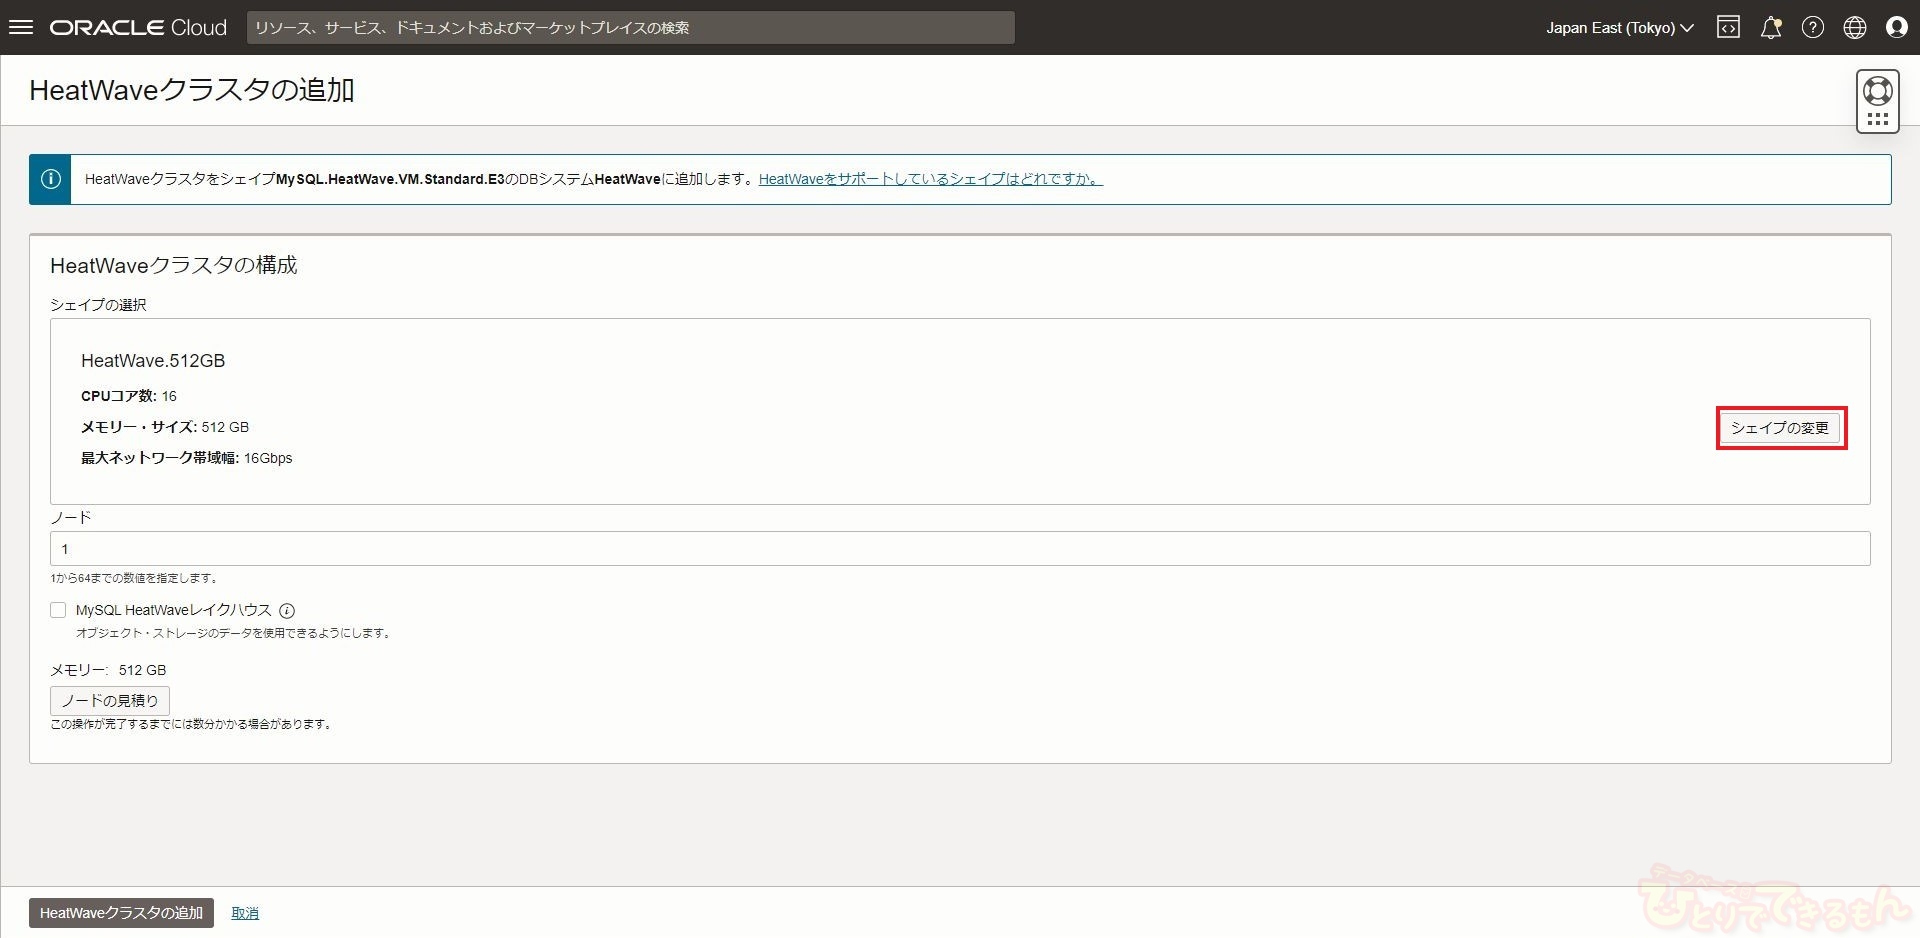The height and width of the screenshot is (938, 1920).
Task: Click the 取消 cancel link
Action: click(x=245, y=913)
